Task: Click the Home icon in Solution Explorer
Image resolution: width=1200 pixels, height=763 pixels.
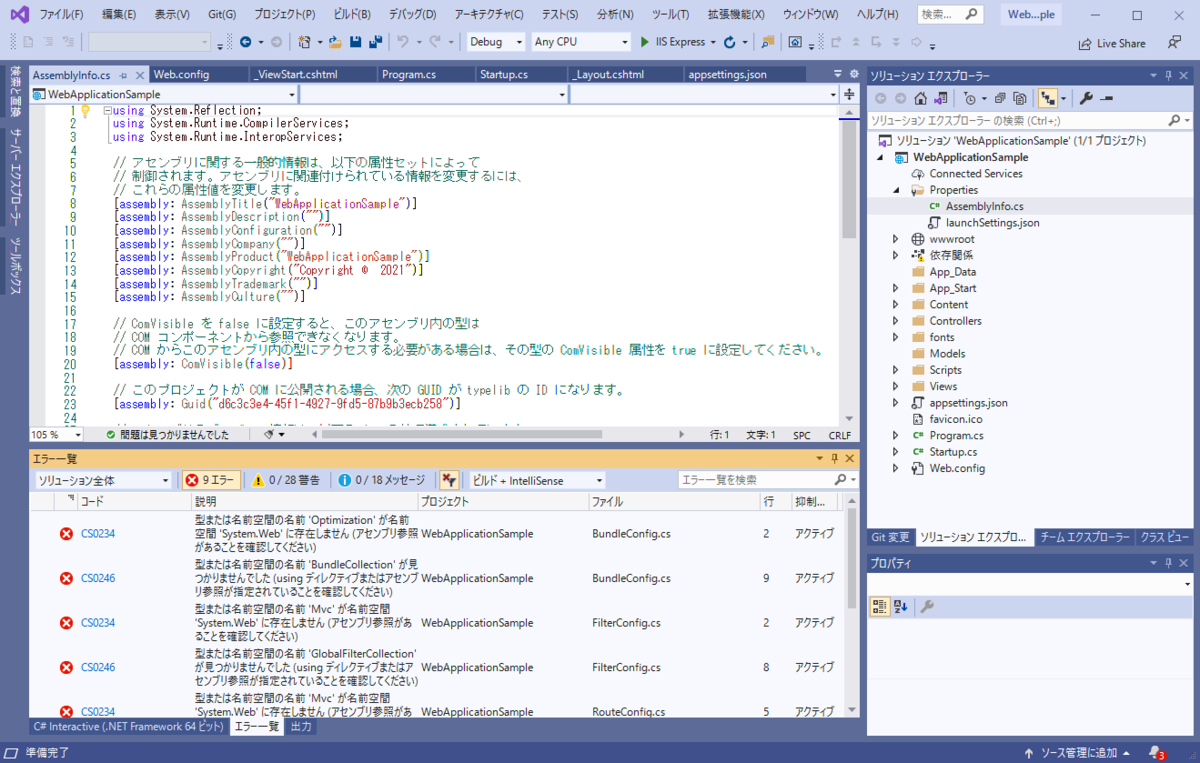Action: pyautogui.click(x=920, y=98)
